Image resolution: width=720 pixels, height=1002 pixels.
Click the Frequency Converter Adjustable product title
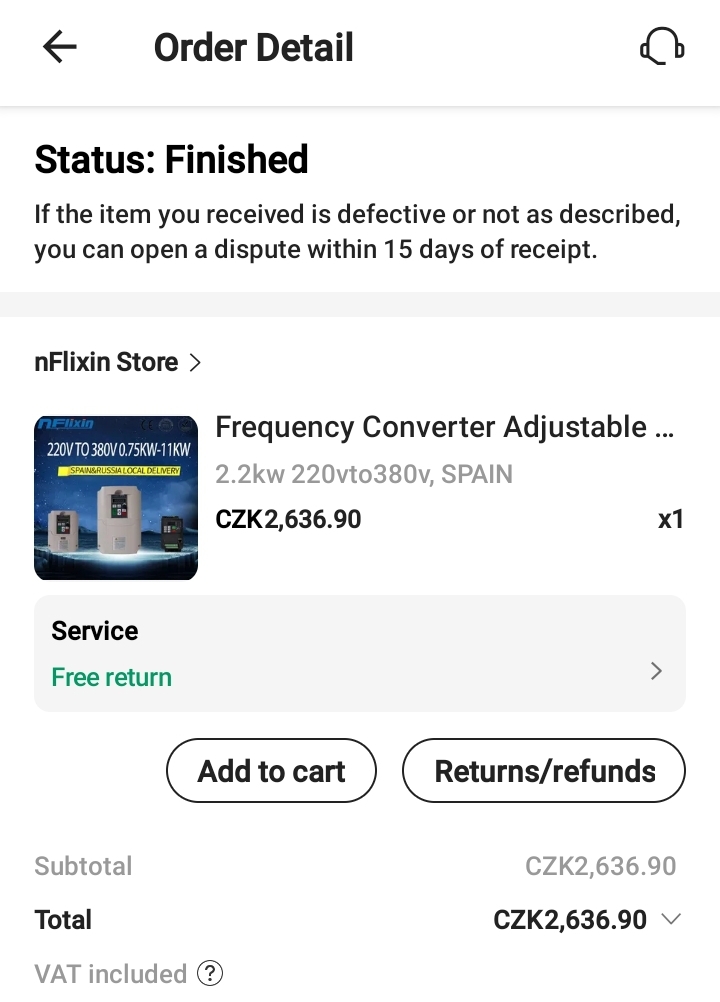(x=445, y=428)
